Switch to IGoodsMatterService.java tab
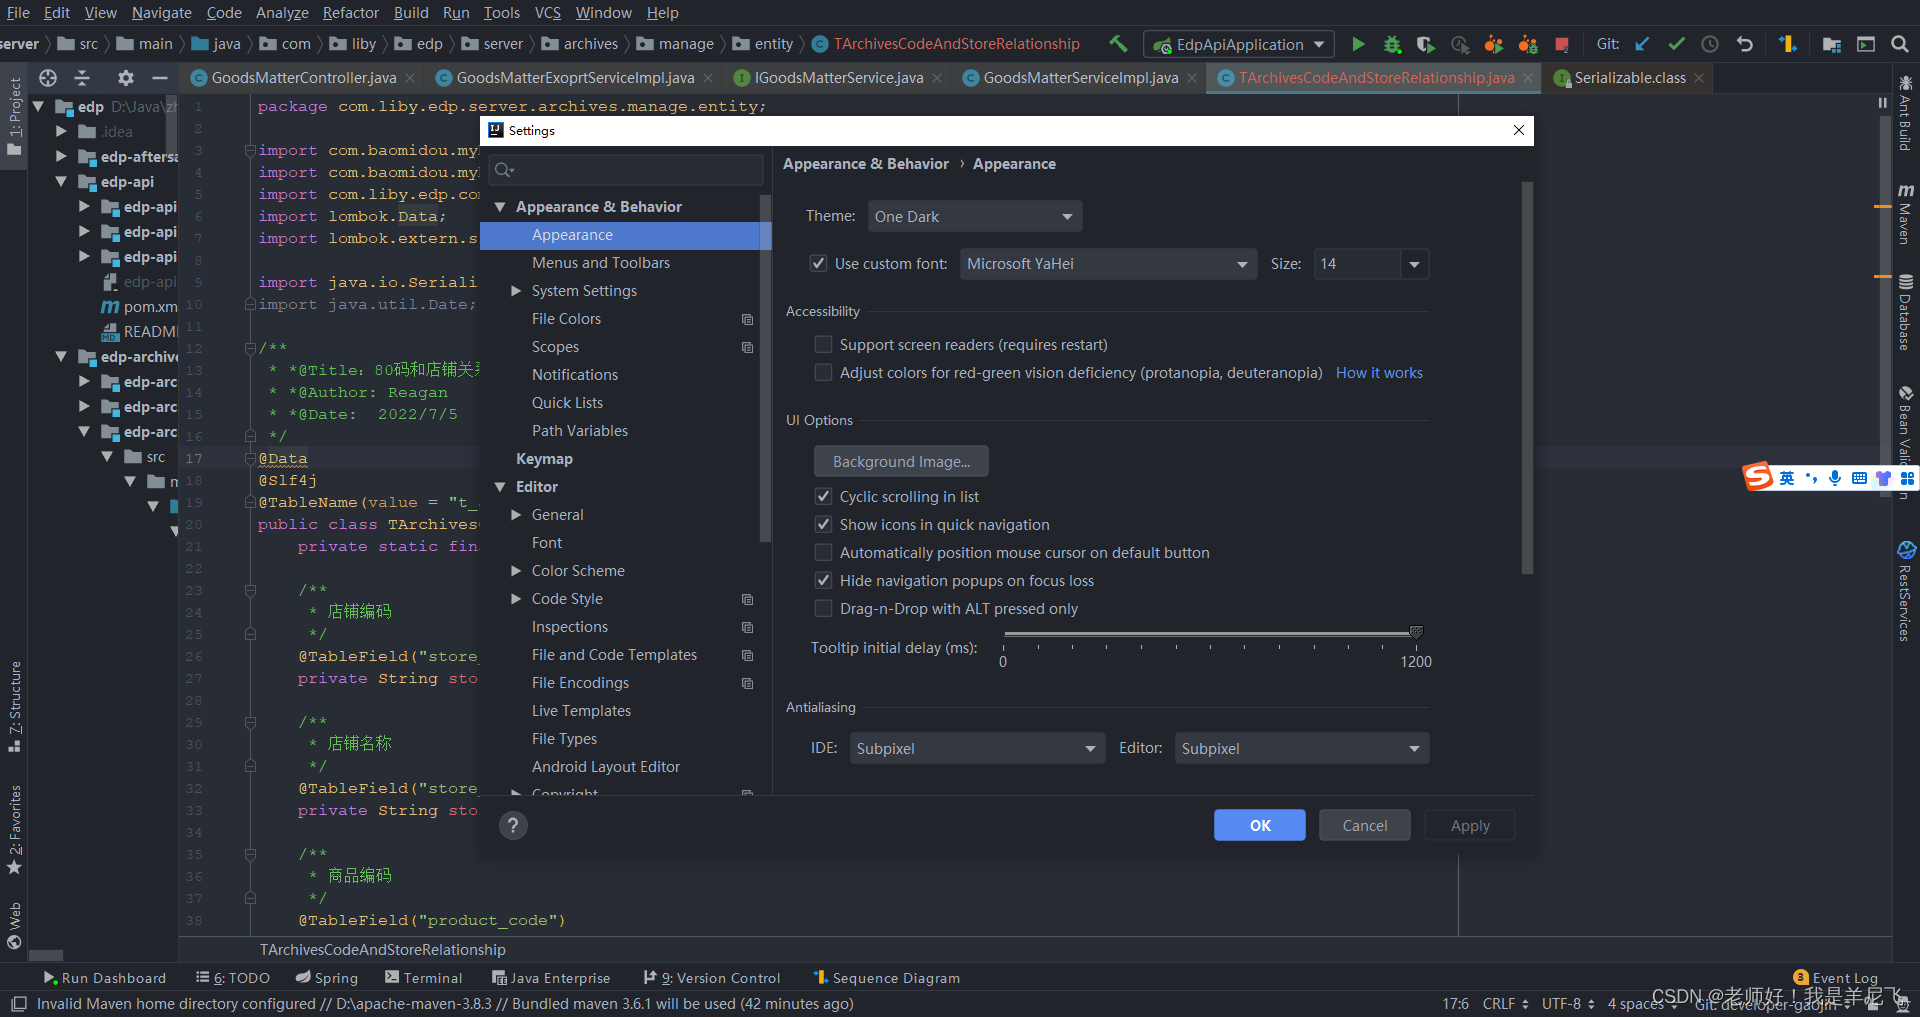 click(x=838, y=78)
